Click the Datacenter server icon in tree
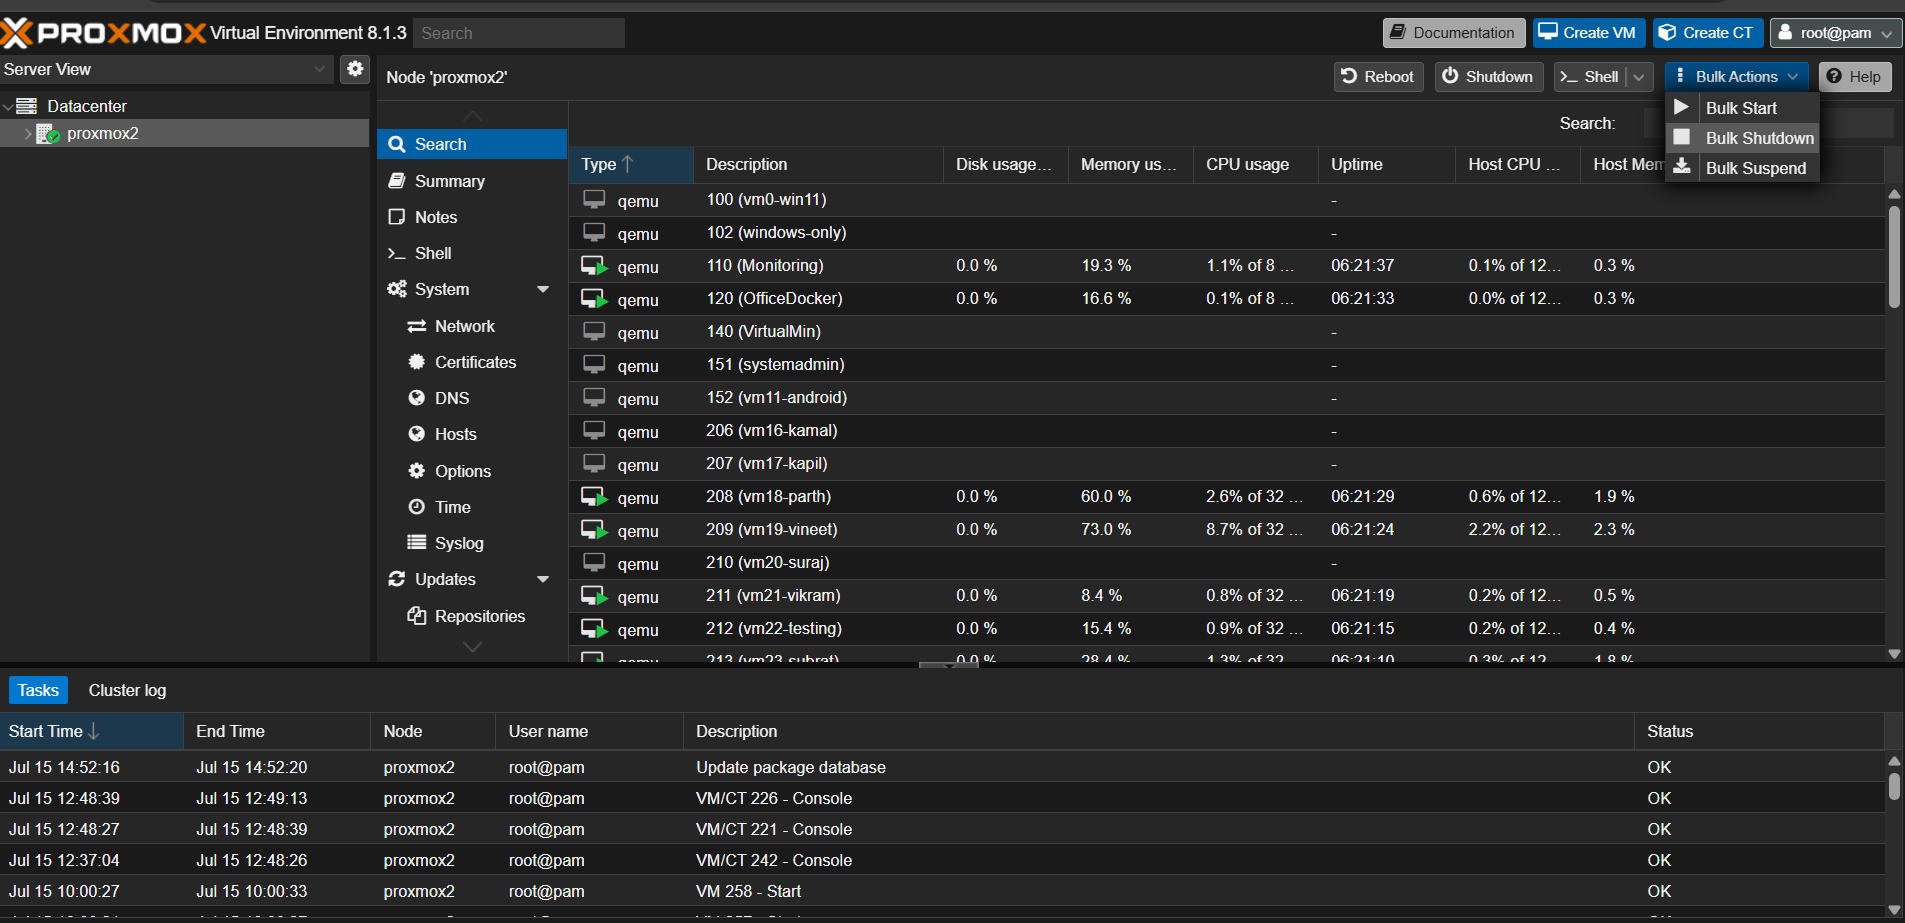This screenshot has width=1905, height=923. pos(27,106)
